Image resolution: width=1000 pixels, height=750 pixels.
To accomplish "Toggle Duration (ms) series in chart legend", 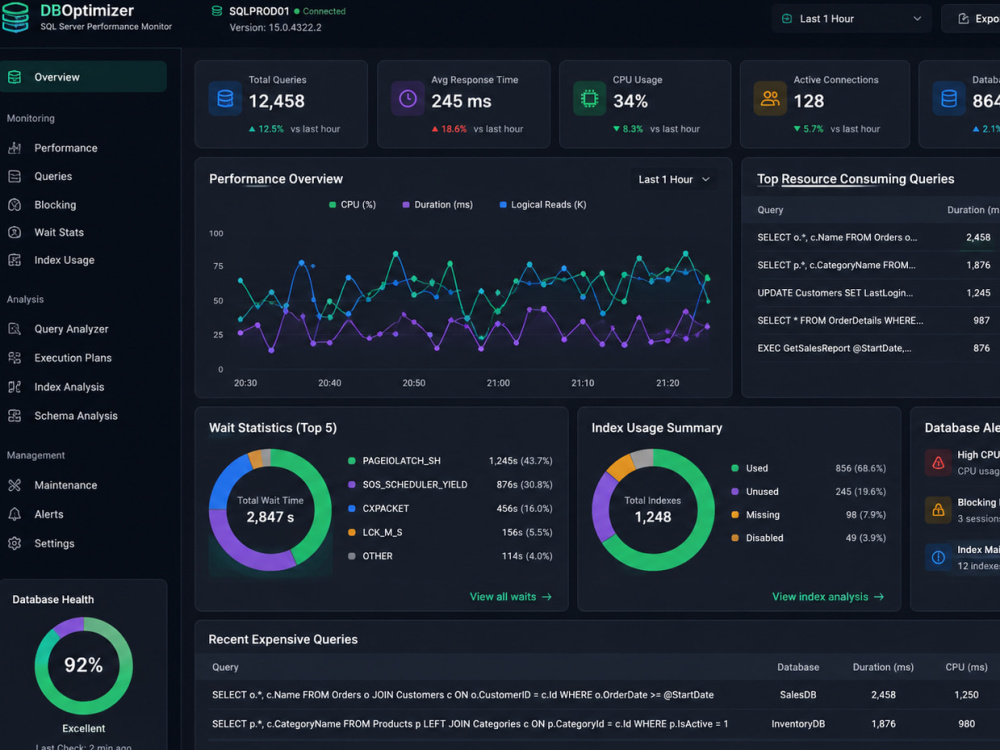I will pos(438,205).
